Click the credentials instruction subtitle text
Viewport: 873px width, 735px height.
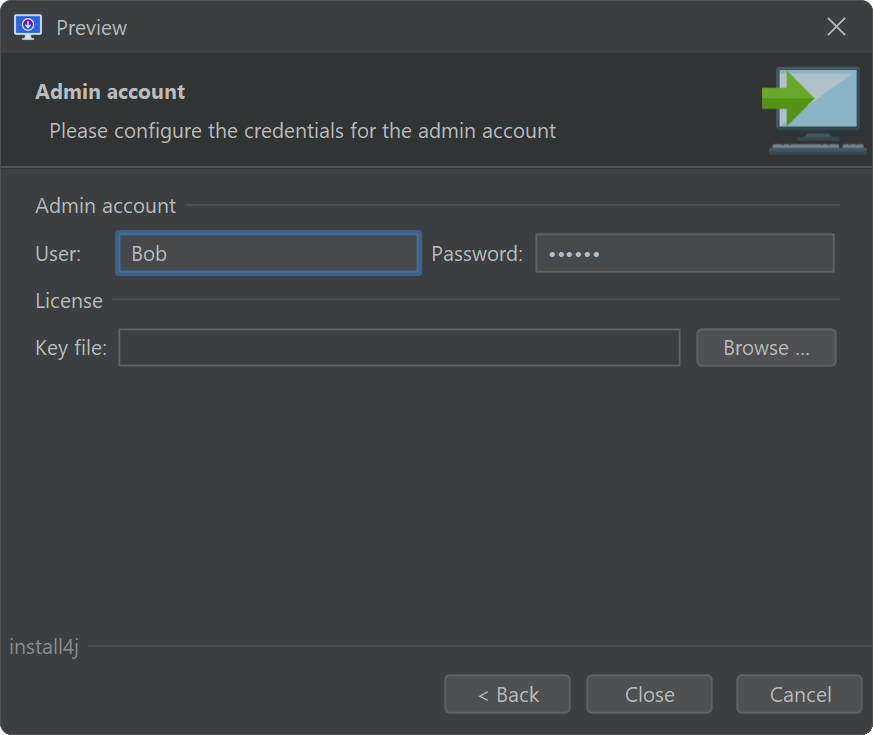coord(302,131)
